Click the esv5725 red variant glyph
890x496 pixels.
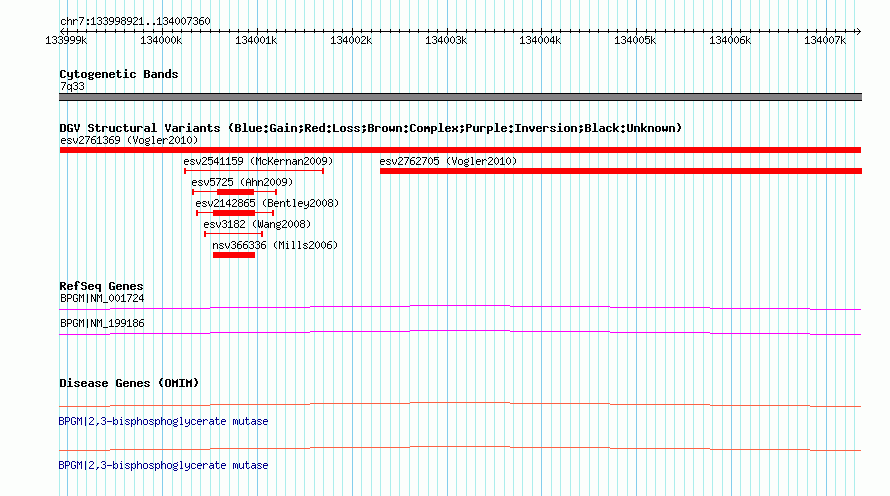(x=234, y=192)
